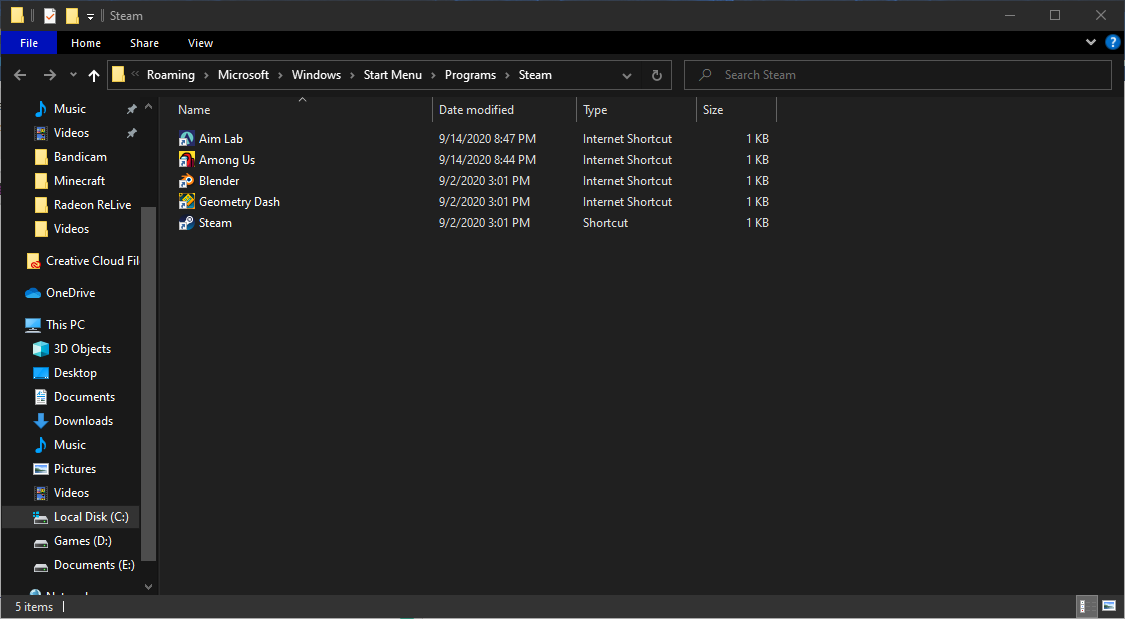This screenshot has height=619, width=1125.
Task: Open pinned Music quick access folder
Action: coord(60,109)
